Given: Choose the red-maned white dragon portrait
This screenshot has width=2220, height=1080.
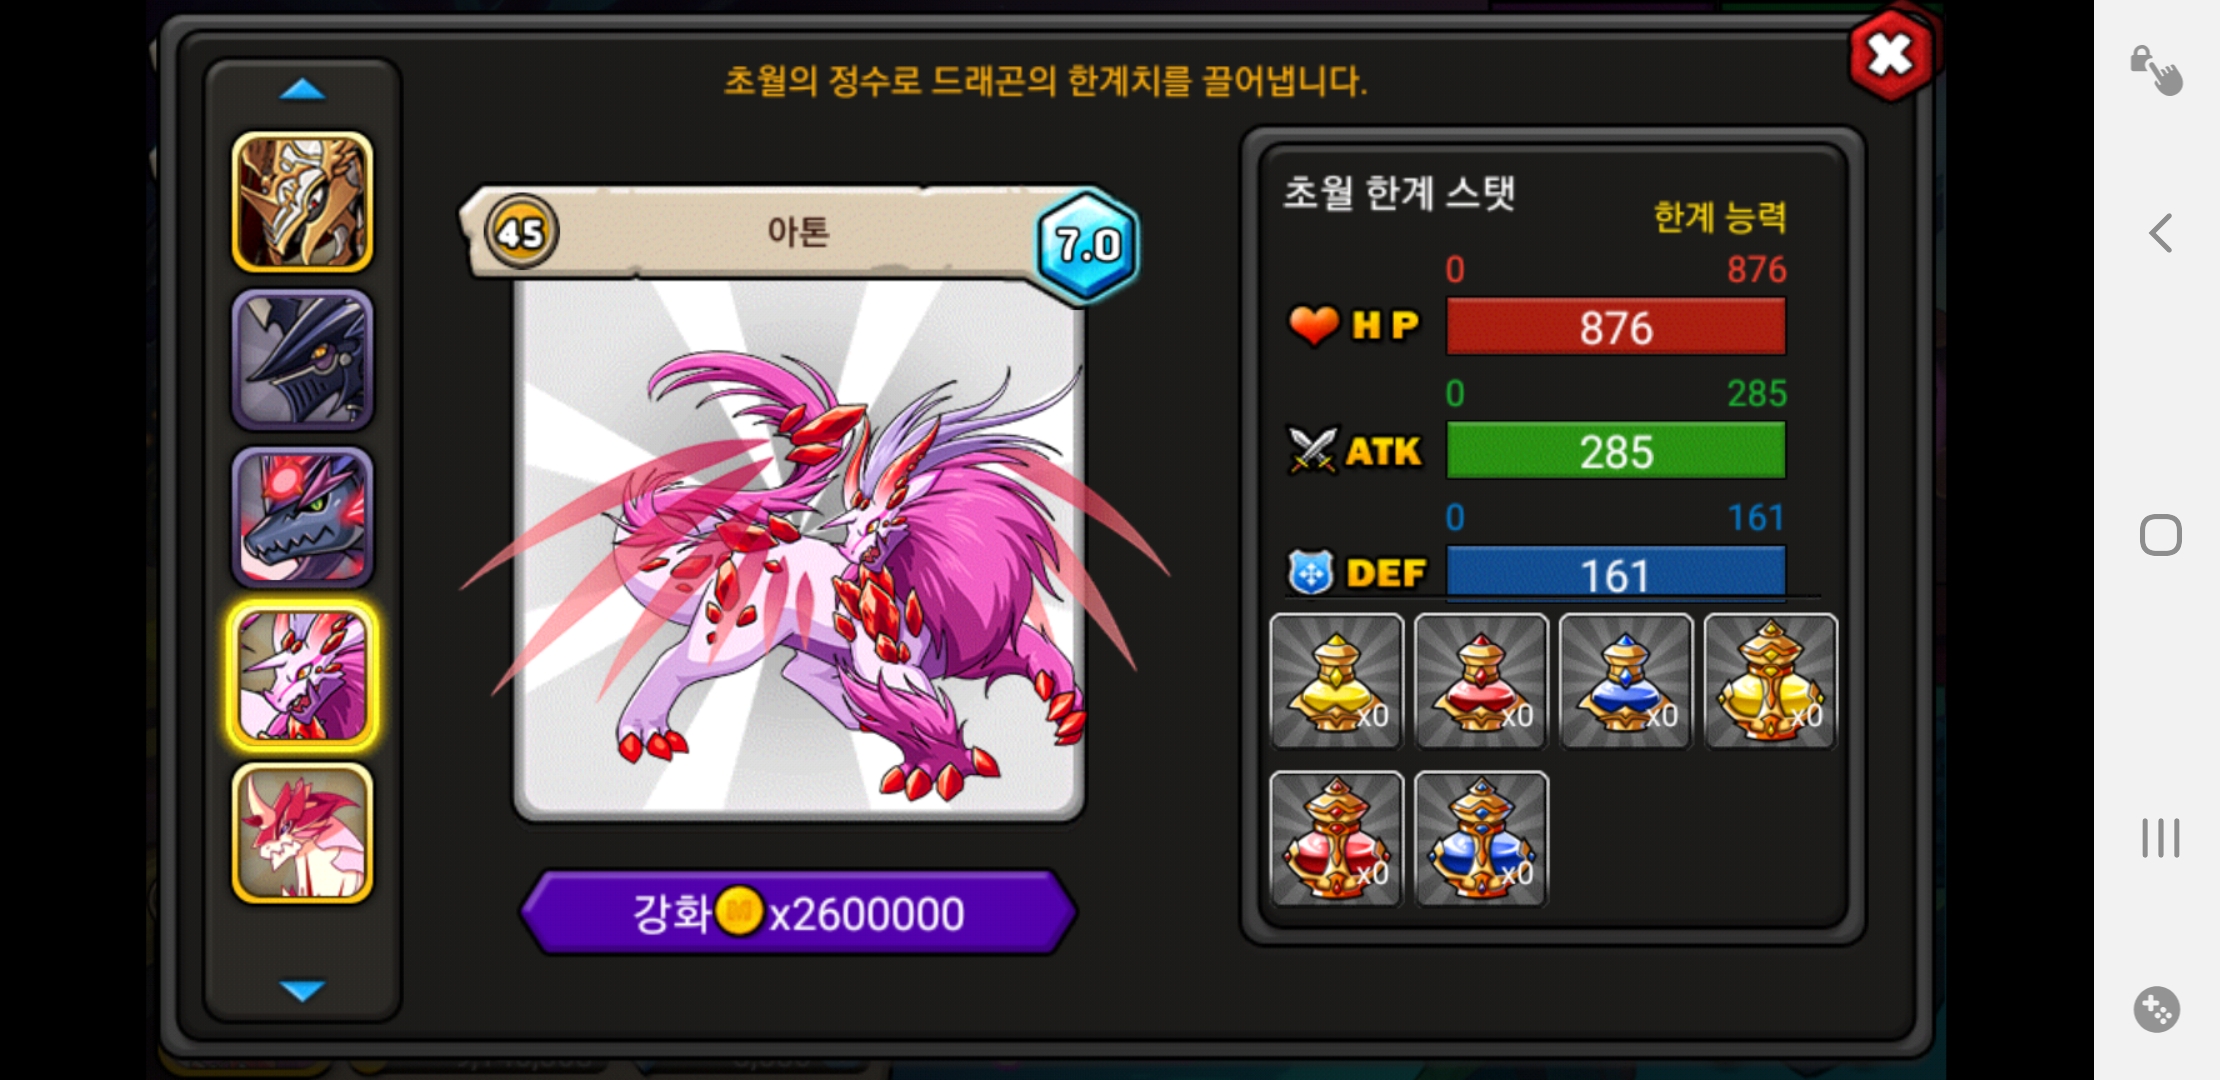Looking at the screenshot, I should click(303, 833).
